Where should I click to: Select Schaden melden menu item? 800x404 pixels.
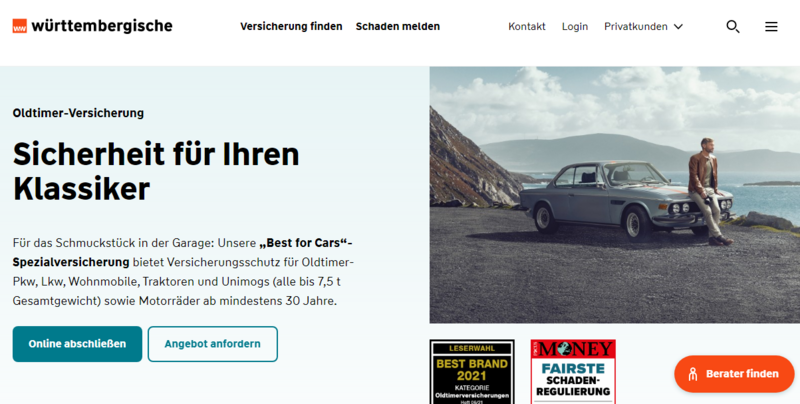click(397, 27)
